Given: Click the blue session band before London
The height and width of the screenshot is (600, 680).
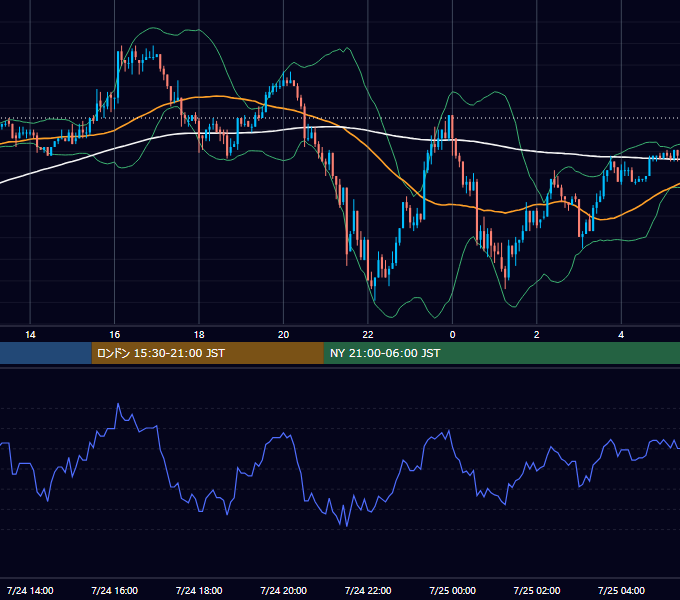Looking at the screenshot, I should point(46,353).
